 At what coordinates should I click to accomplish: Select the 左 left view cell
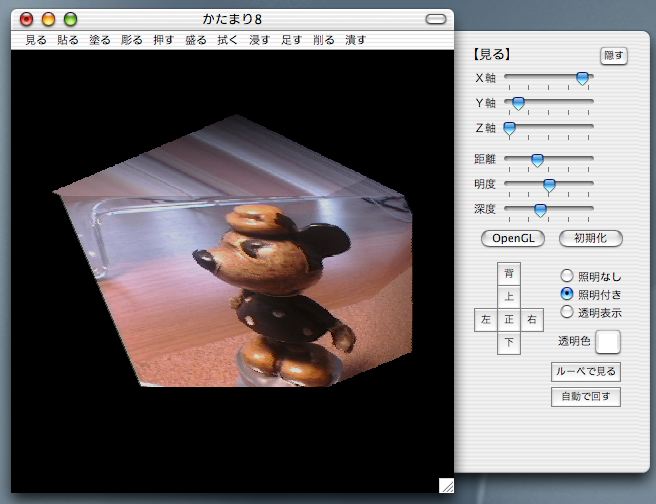486,320
